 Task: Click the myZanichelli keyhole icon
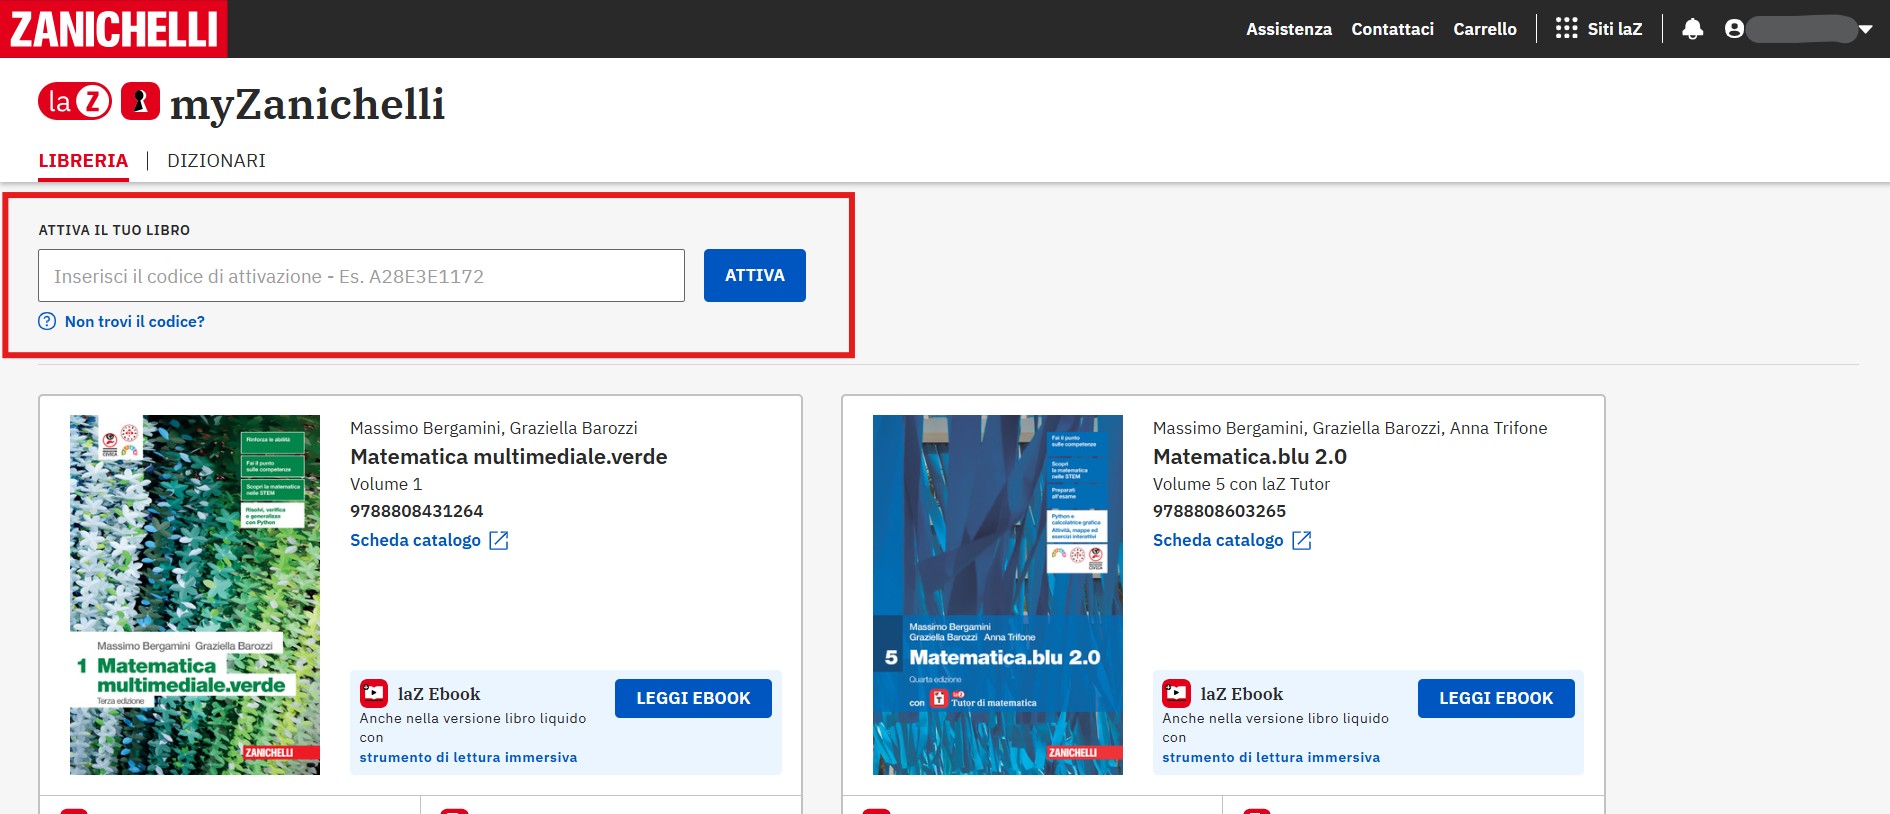pos(140,101)
